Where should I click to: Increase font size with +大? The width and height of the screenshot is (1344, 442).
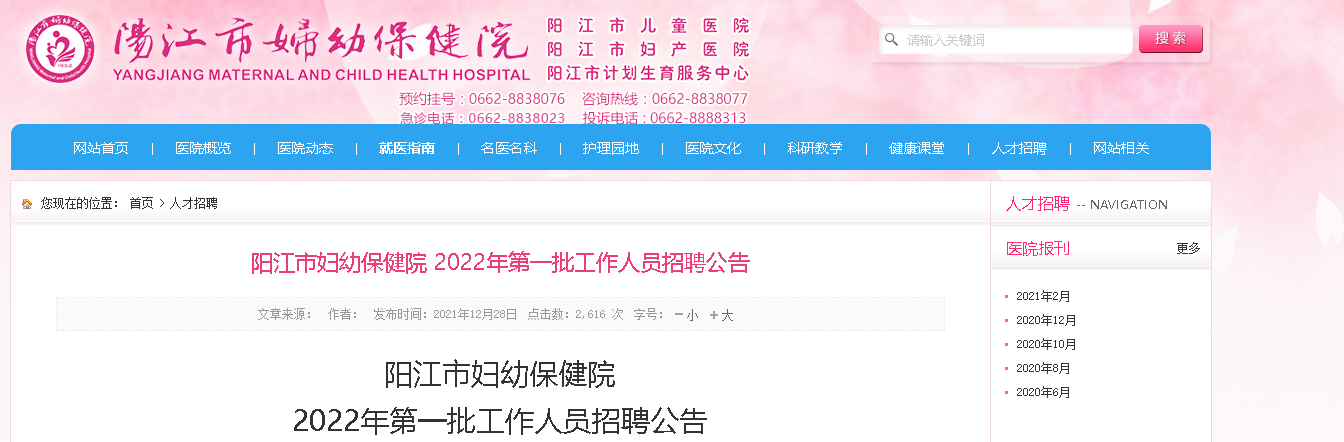[721, 314]
